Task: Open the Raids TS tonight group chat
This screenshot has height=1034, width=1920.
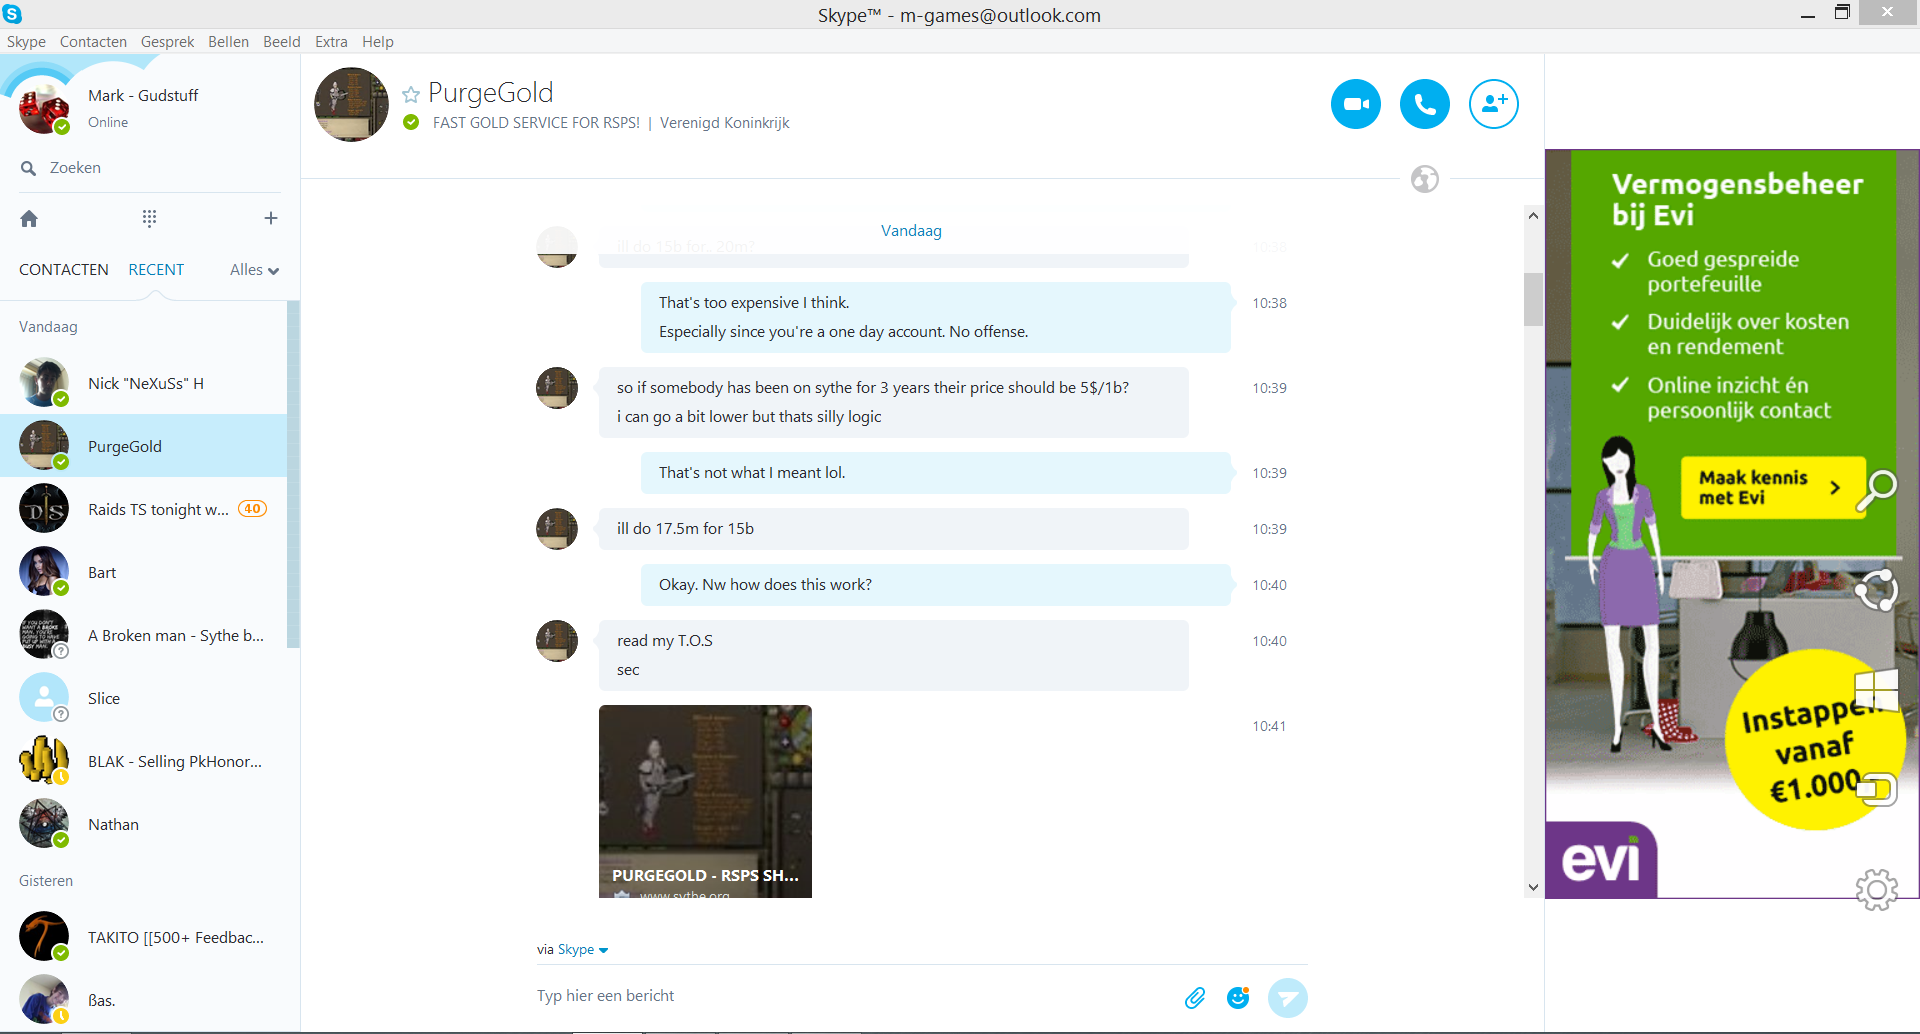Action: pyautogui.click(x=144, y=509)
